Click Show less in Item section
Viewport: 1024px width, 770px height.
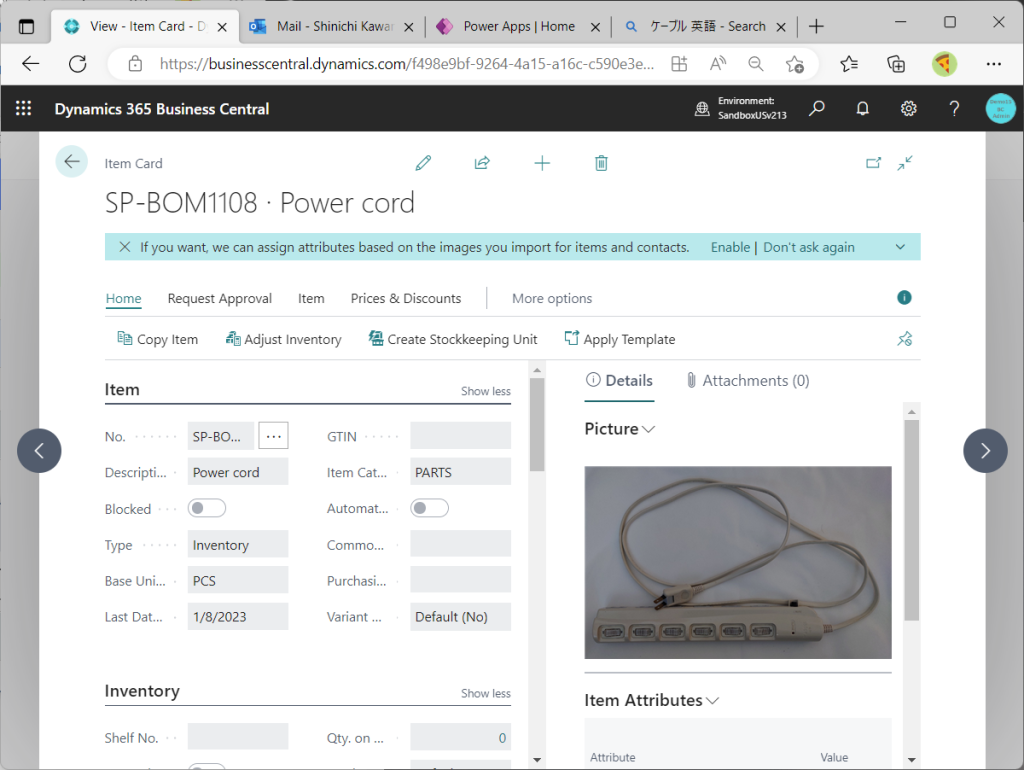[x=485, y=391]
